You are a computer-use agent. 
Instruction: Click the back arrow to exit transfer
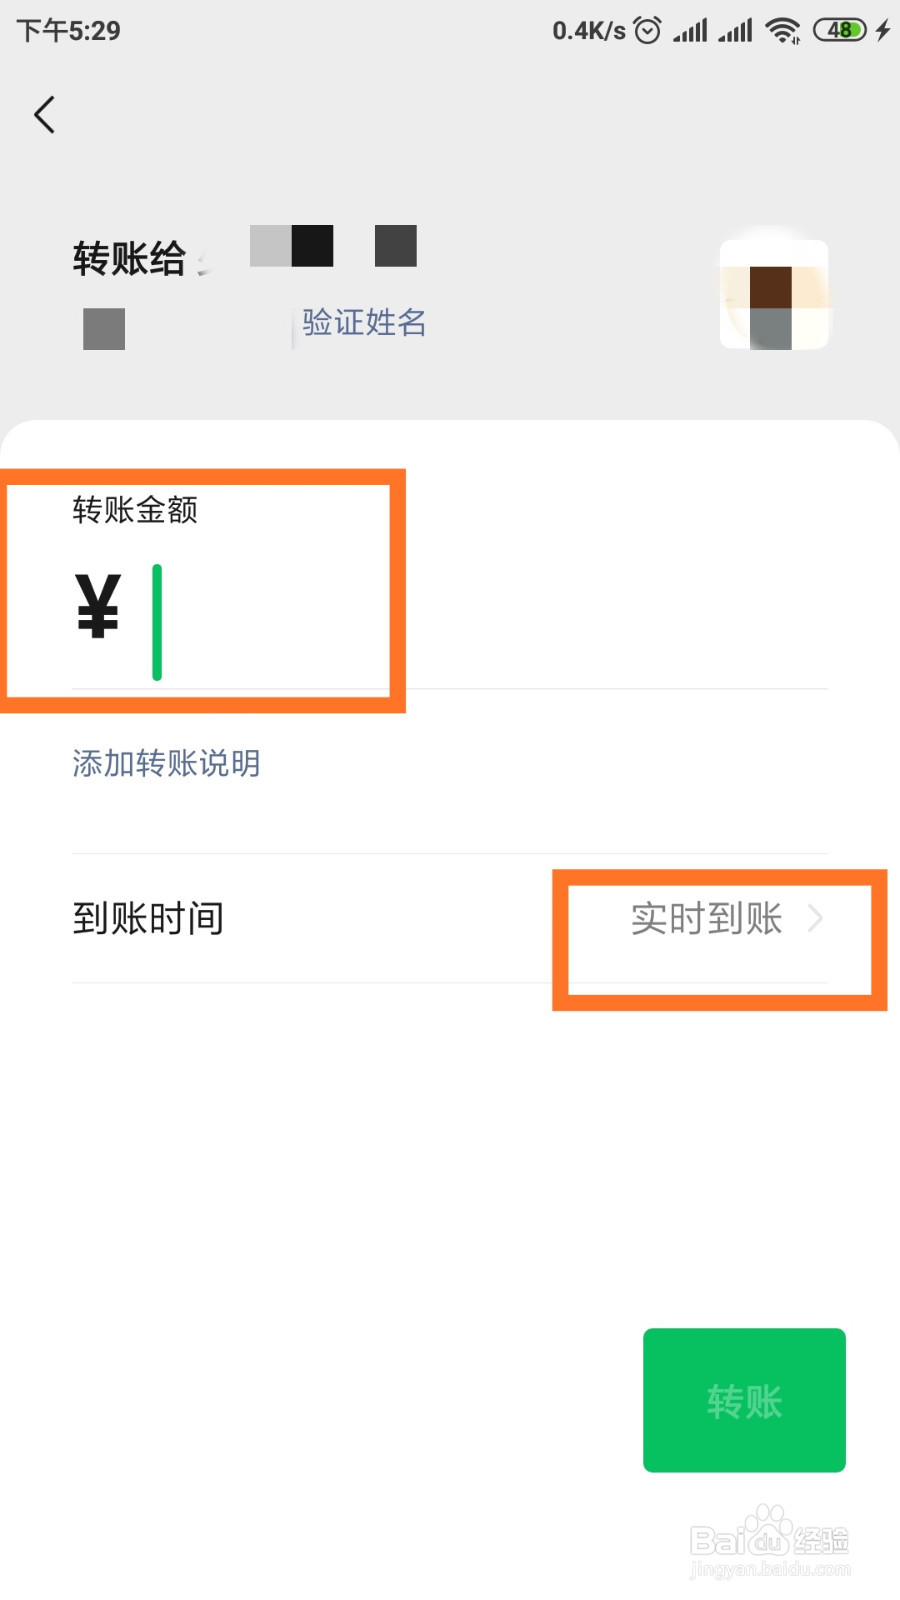[44, 115]
